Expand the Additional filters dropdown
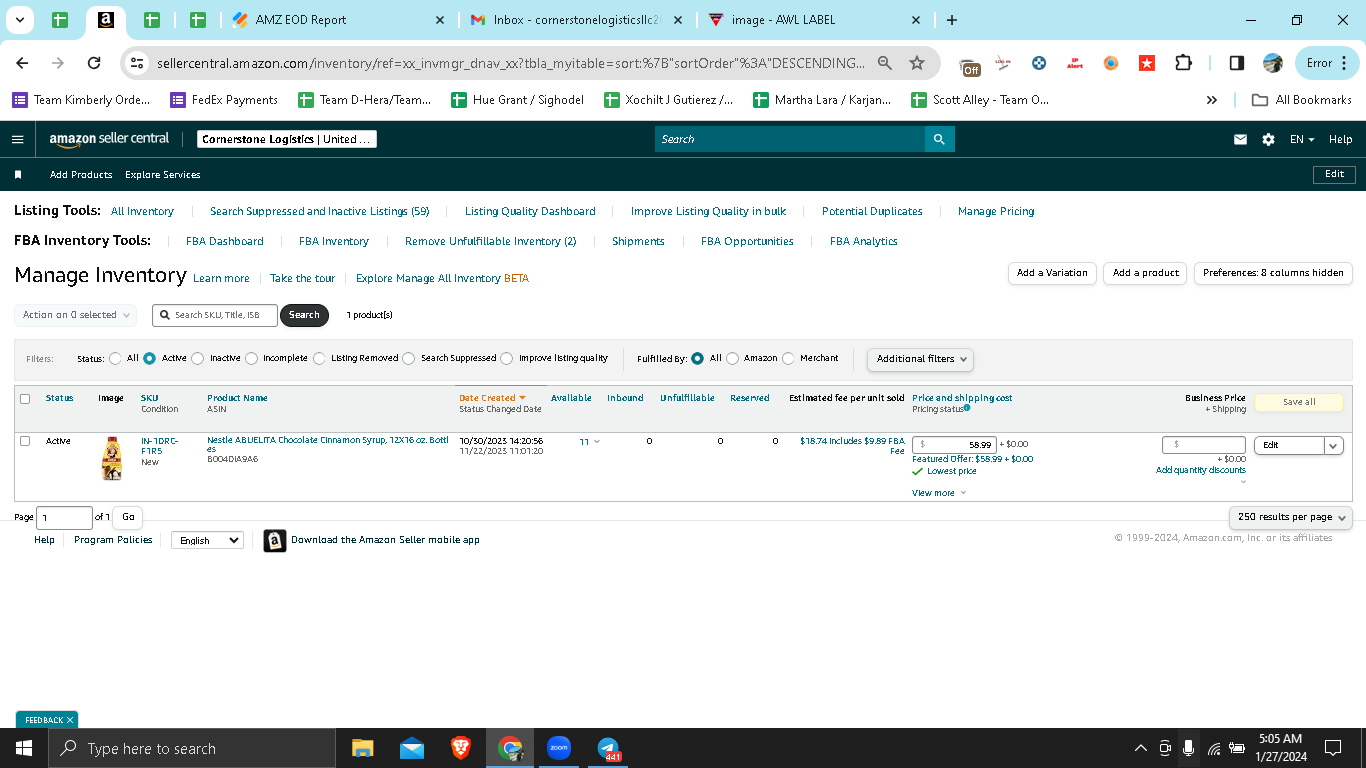Viewport: 1366px width, 768px height. [920, 359]
